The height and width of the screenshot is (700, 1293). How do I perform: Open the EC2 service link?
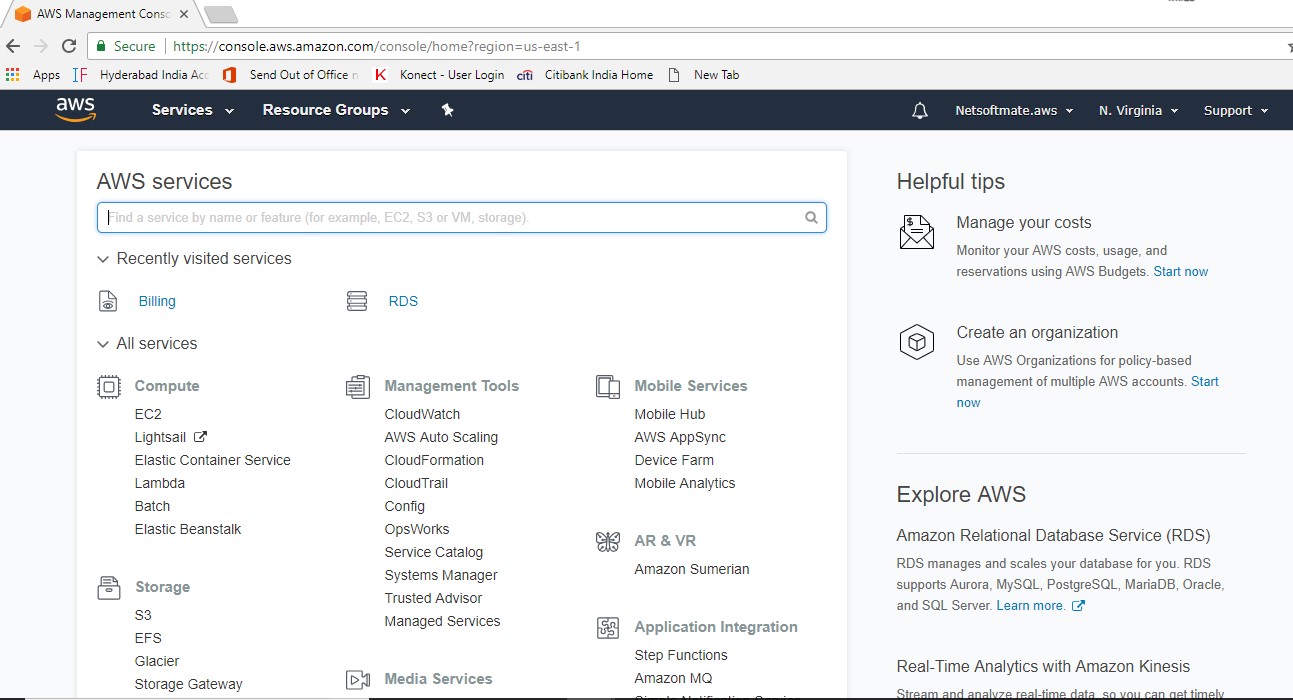[147, 413]
